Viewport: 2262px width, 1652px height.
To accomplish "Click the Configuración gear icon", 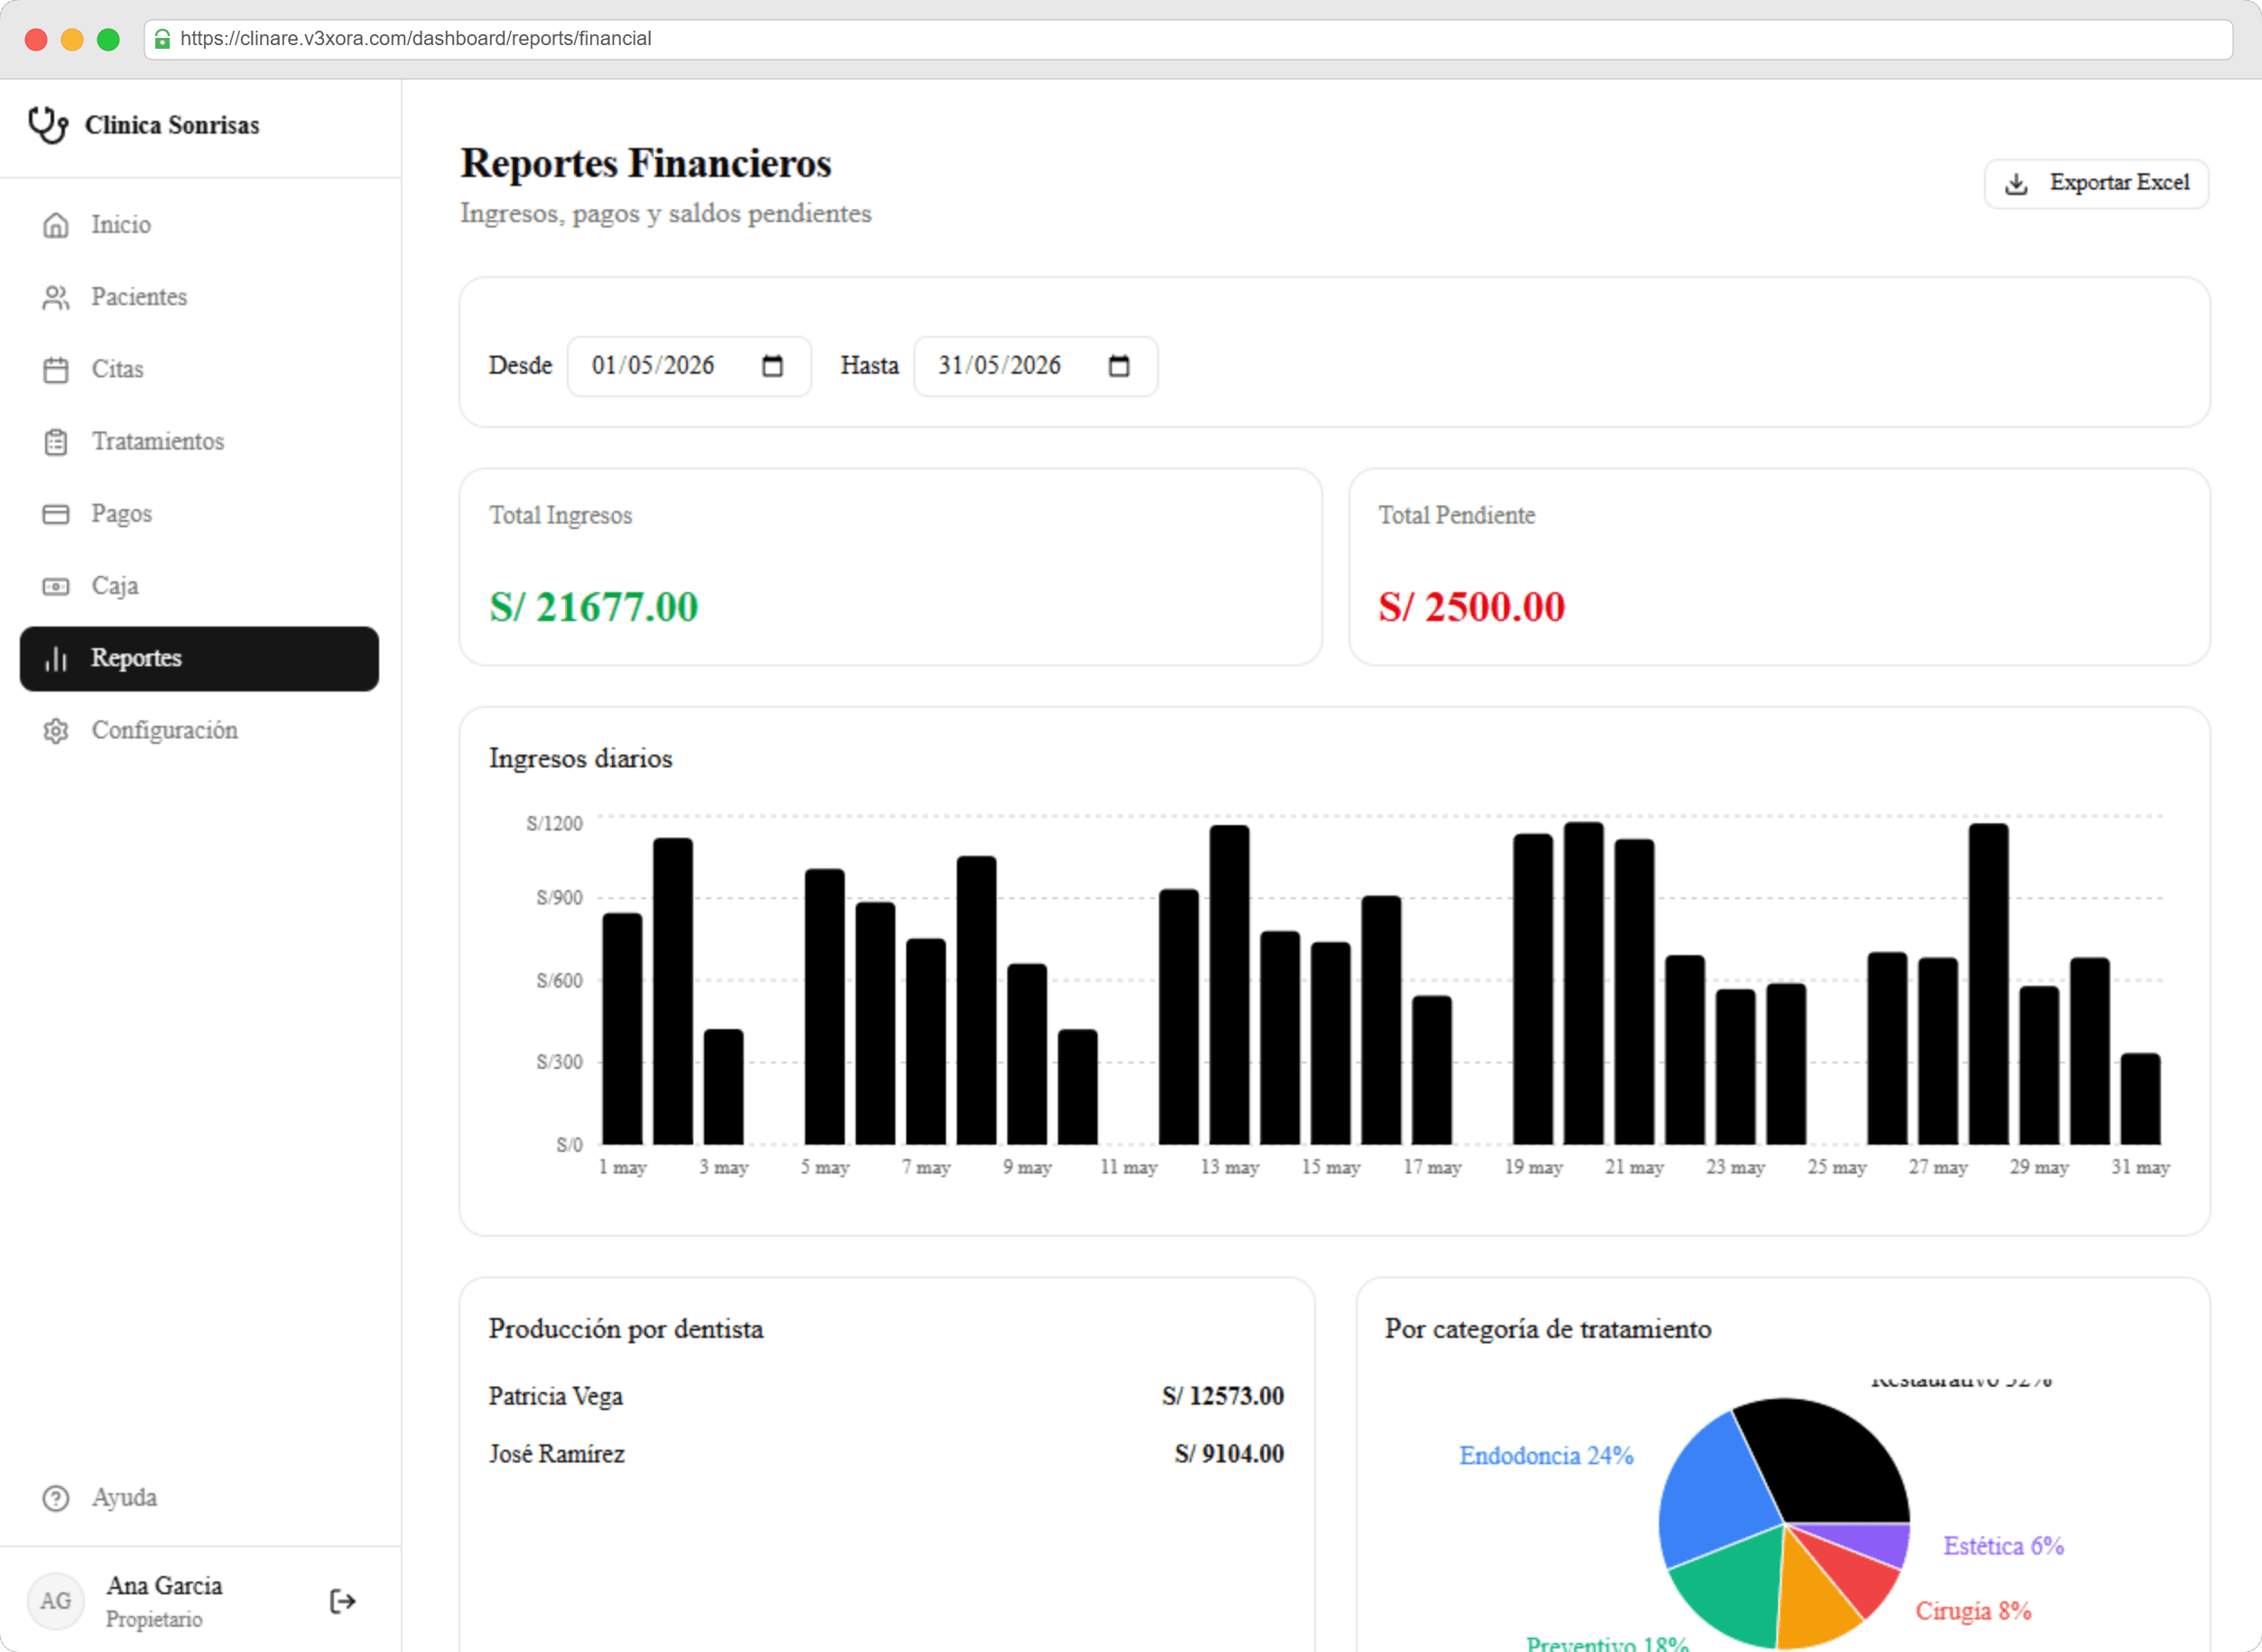I will (56, 731).
